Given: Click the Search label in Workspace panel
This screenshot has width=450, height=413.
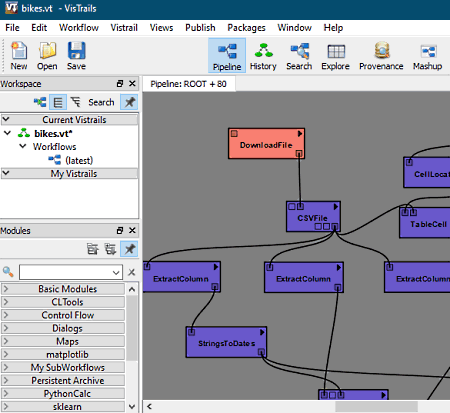Looking at the screenshot, I should click(x=101, y=102).
